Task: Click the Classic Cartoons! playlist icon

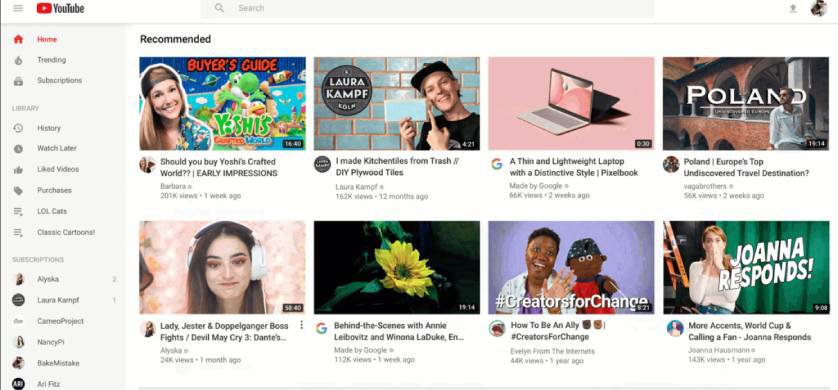Action: coord(18,232)
